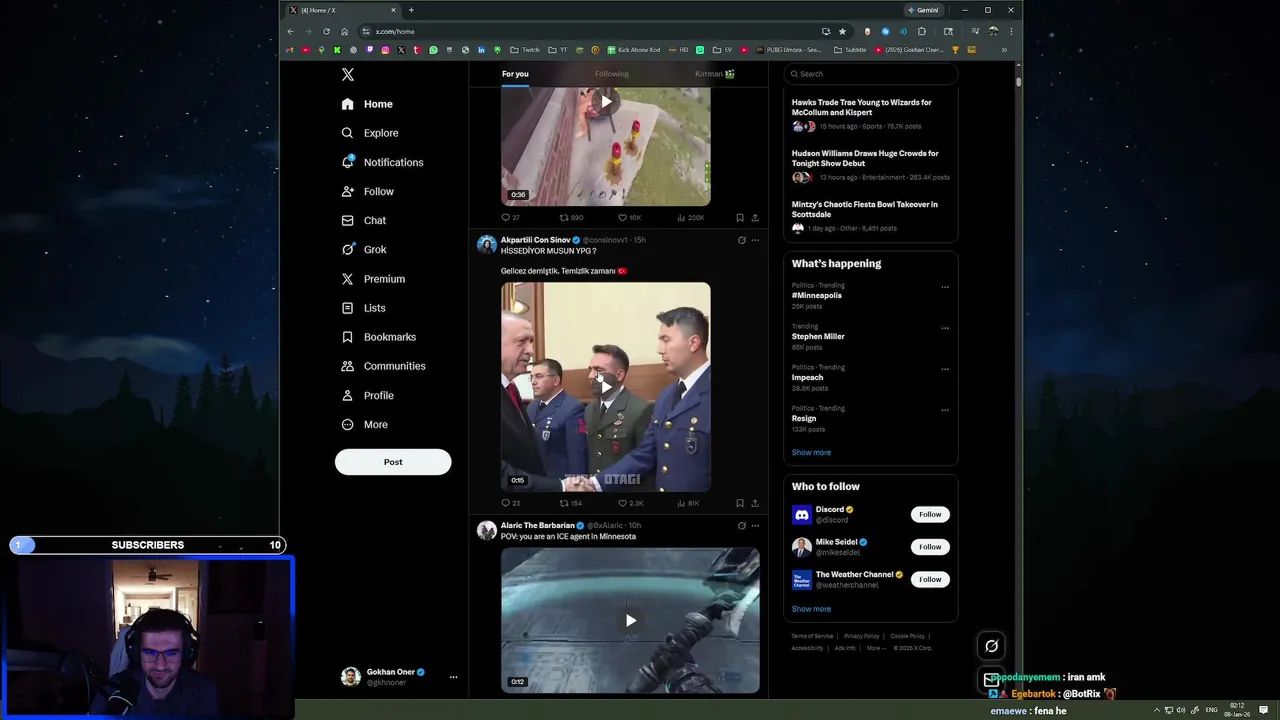1280x720 pixels.
Task: Open Gemini in Chrome title bar
Action: point(923,10)
